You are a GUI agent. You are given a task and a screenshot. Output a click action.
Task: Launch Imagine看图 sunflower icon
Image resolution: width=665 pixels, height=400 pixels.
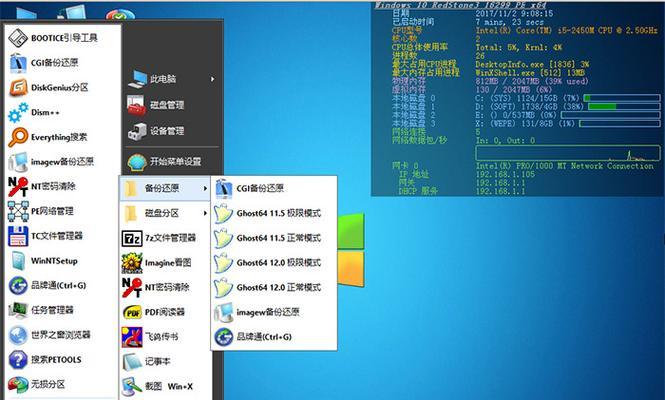coord(132,263)
